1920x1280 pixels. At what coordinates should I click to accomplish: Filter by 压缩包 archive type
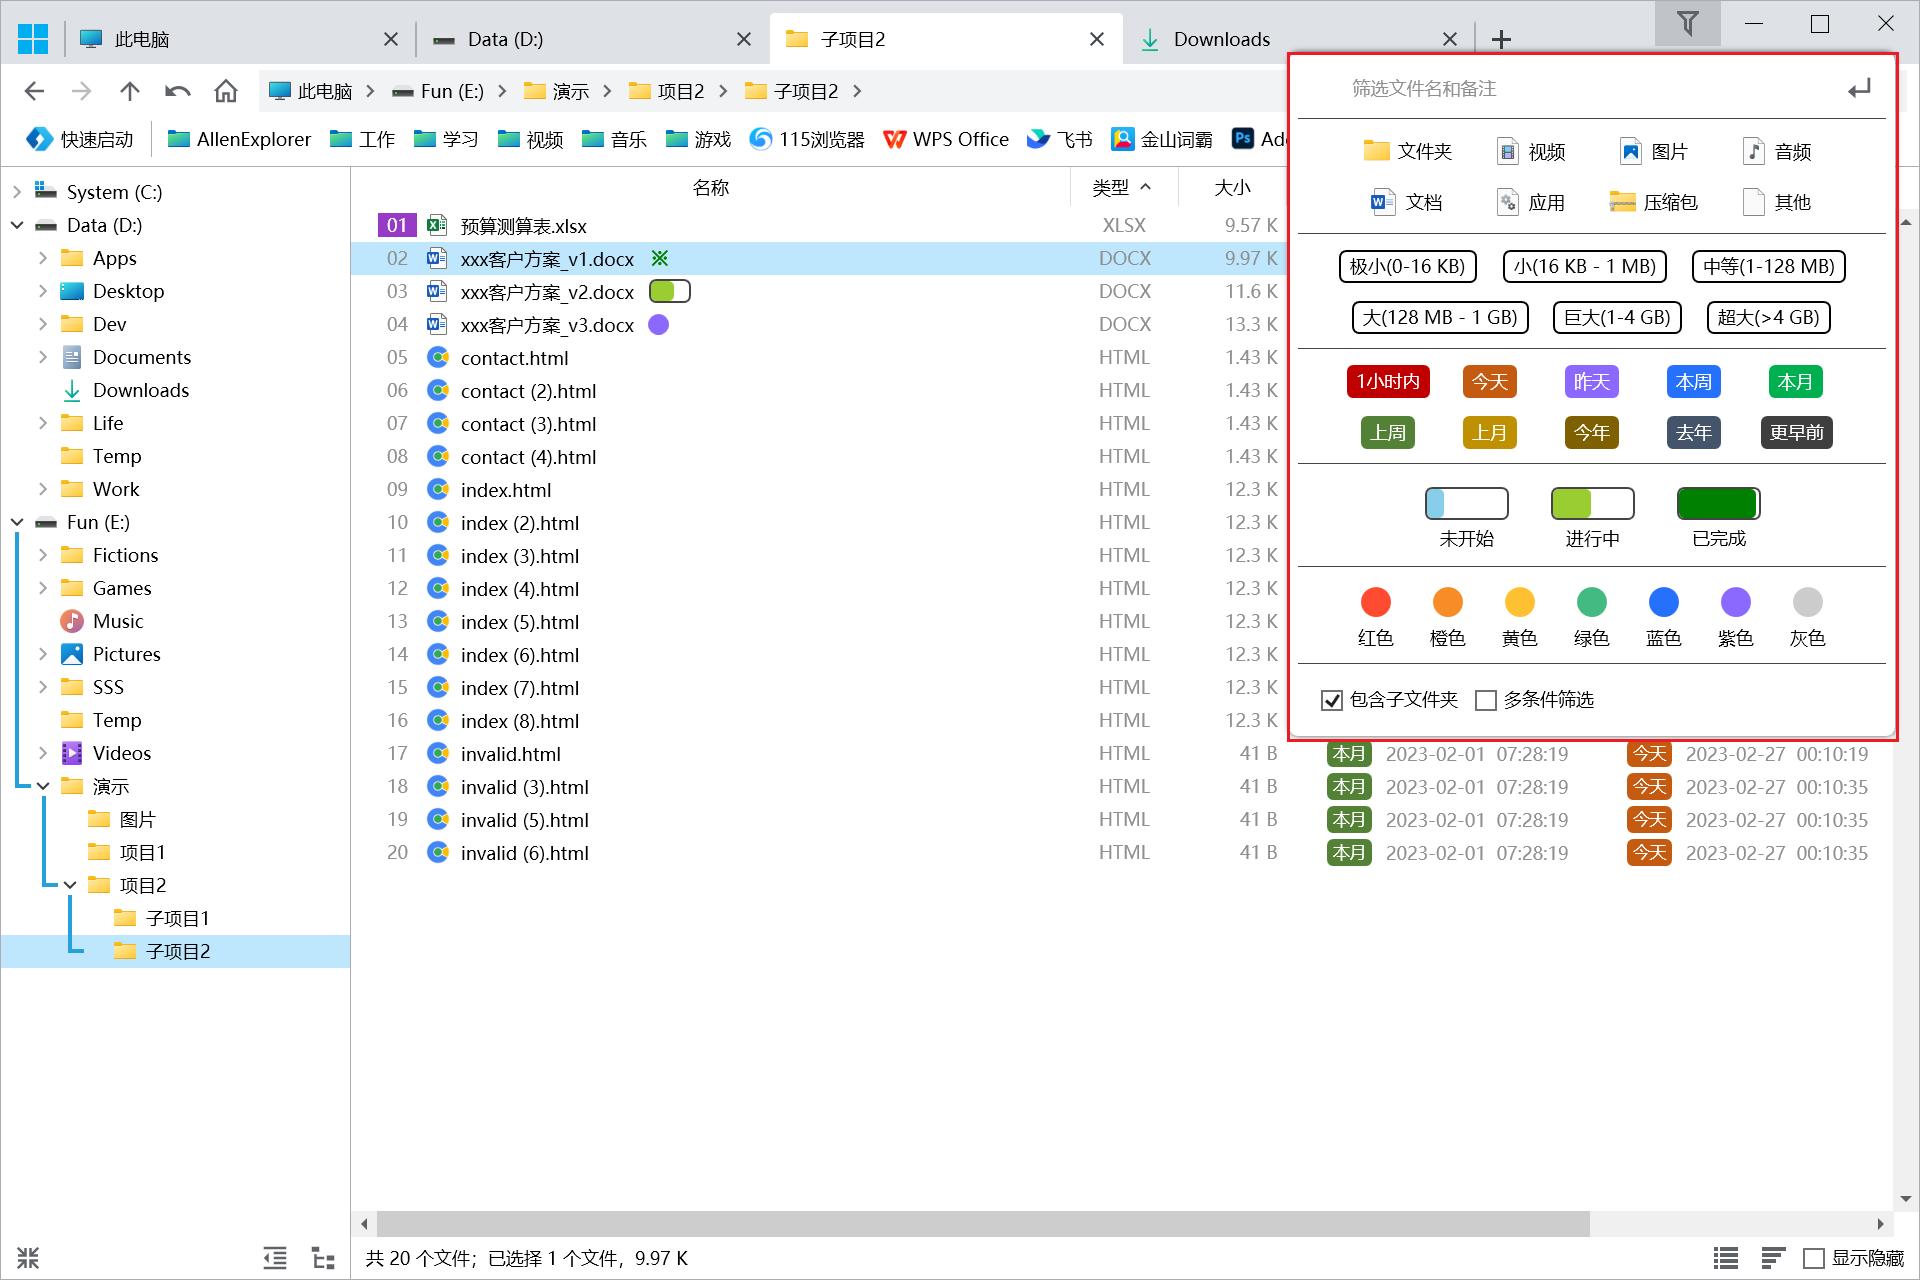(x=1653, y=203)
